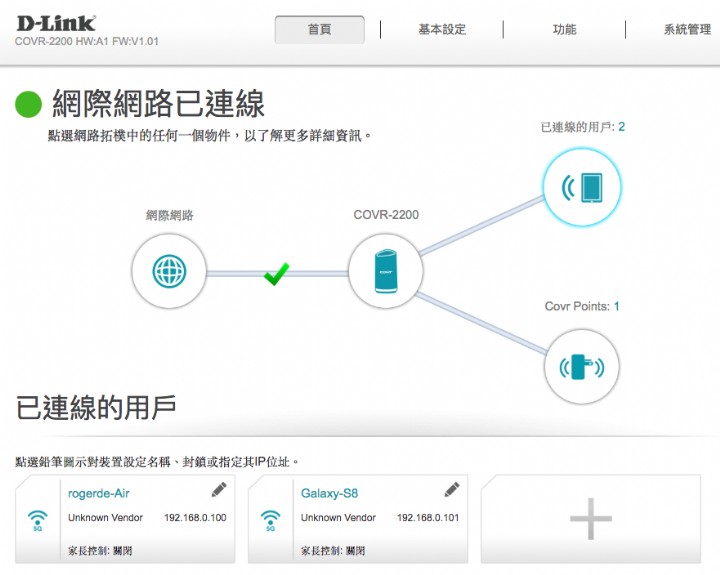Expand the 功能 menu
The width and height of the screenshot is (720, 575).
(x=564, y=30)
